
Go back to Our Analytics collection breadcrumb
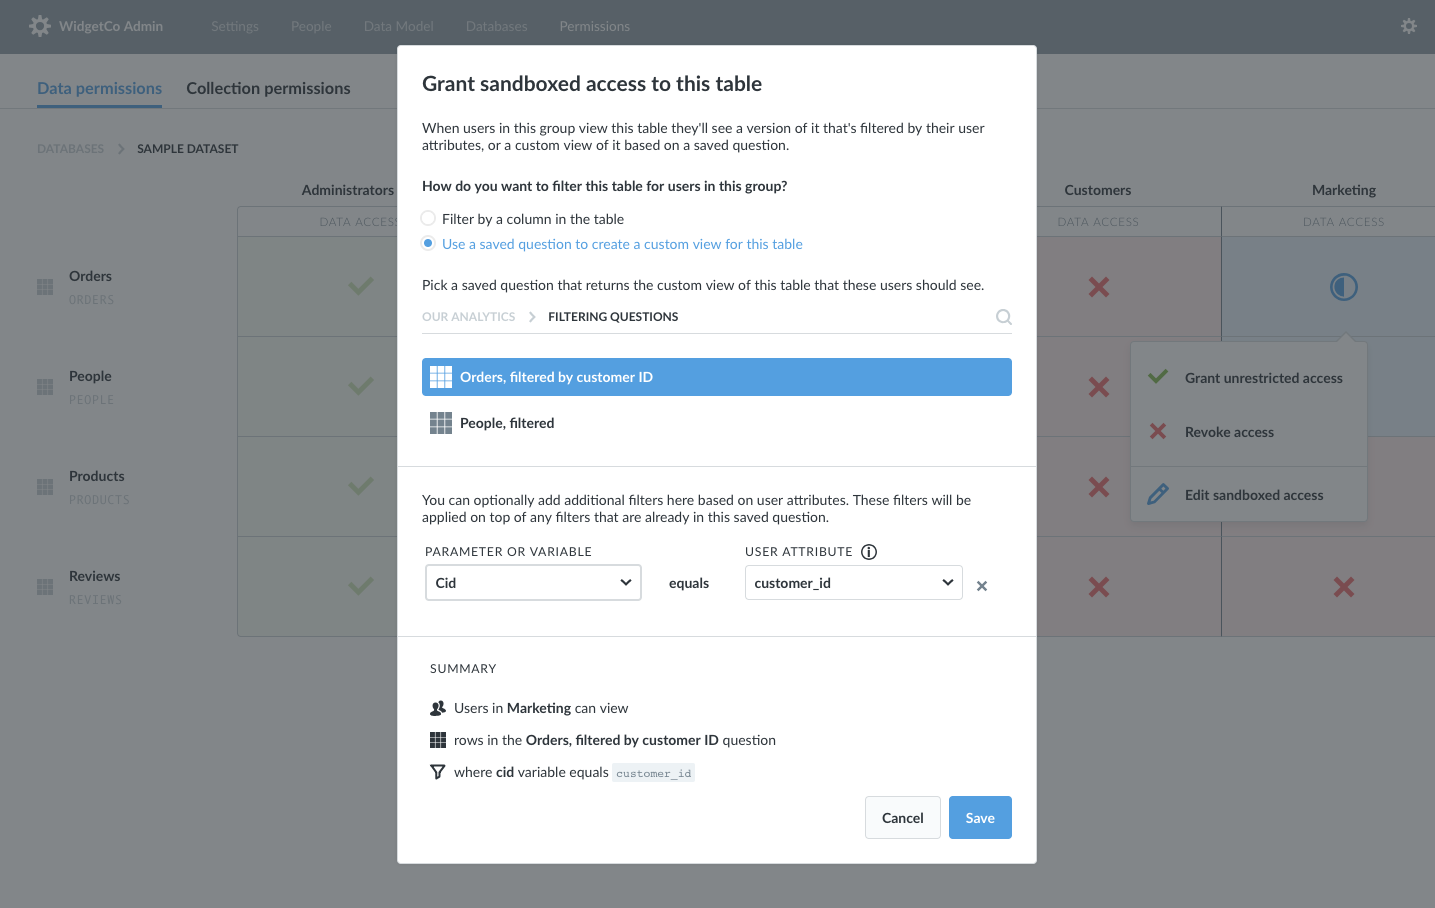tap(469, 317)
